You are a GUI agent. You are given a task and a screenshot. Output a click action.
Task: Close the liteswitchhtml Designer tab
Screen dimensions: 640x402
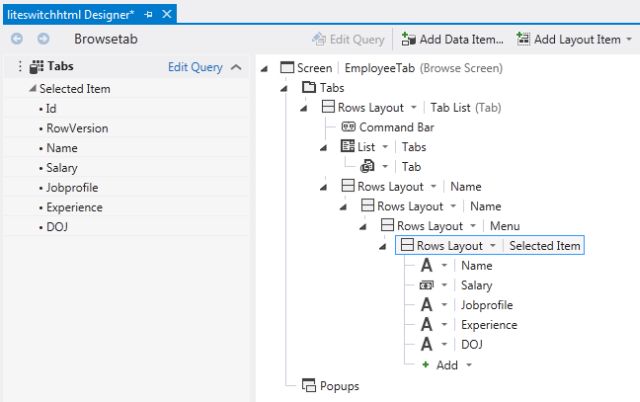click(167, 14)
